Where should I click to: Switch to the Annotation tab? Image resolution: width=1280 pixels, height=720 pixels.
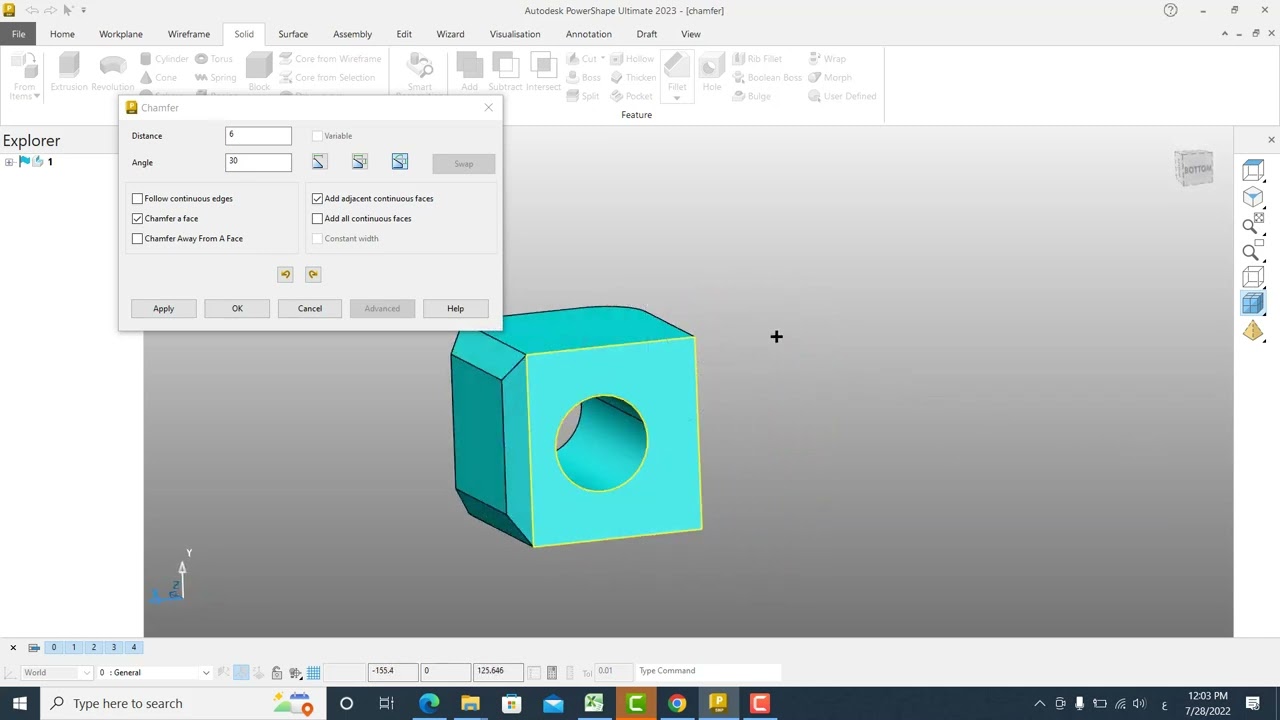click(x=589, y=34)
